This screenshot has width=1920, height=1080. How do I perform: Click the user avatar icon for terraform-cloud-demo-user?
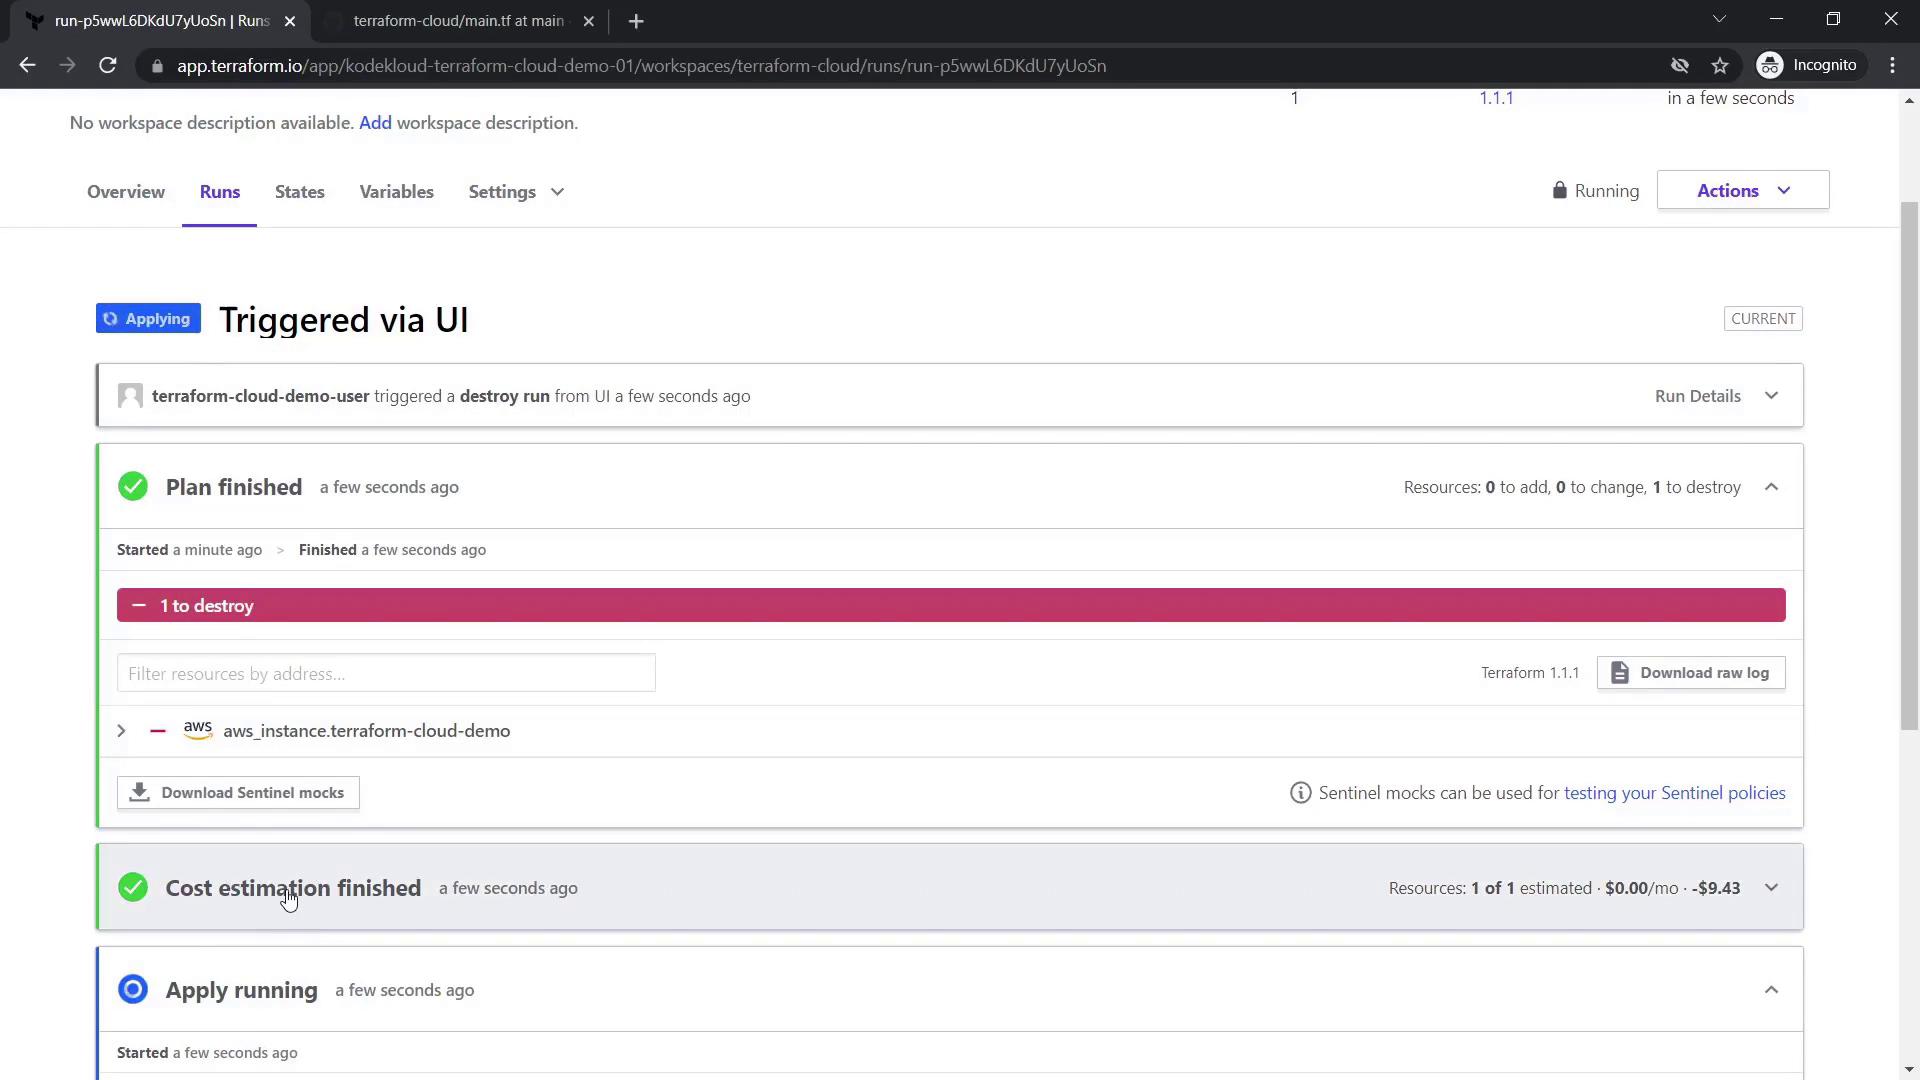click(130, 396)
